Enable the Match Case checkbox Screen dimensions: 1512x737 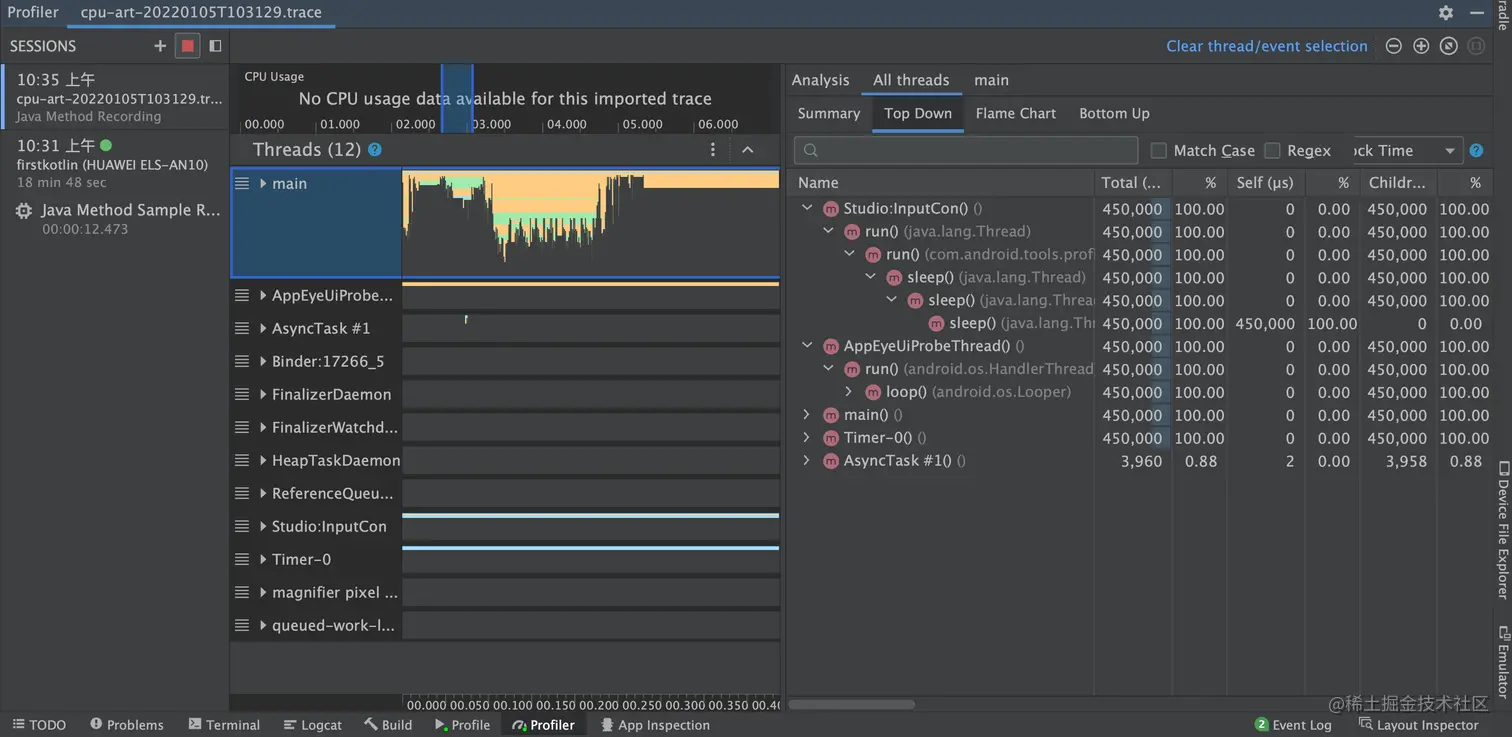[x=1159, y=150]
